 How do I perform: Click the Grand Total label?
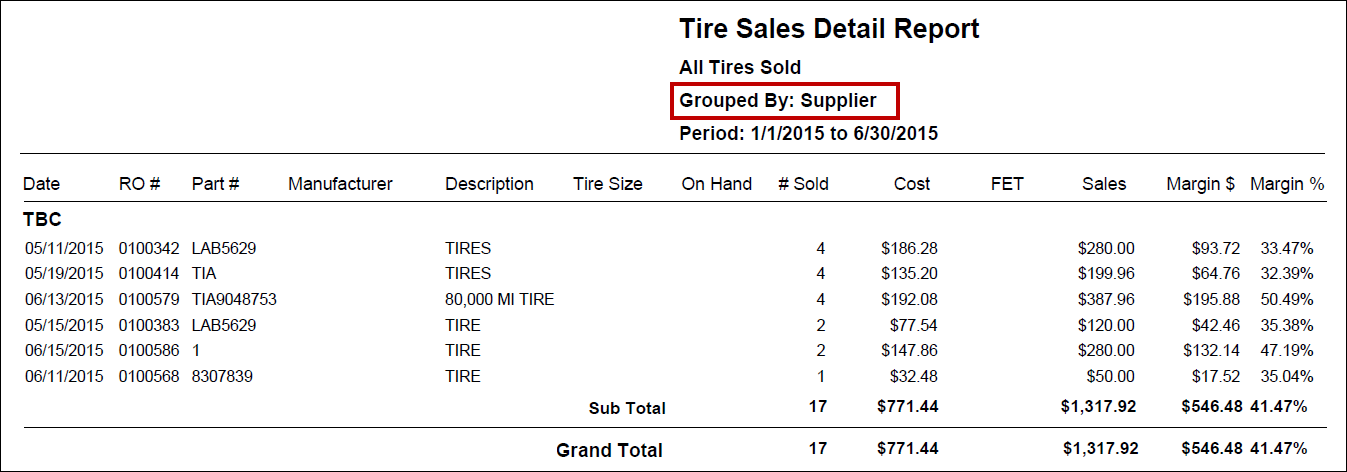609,451
